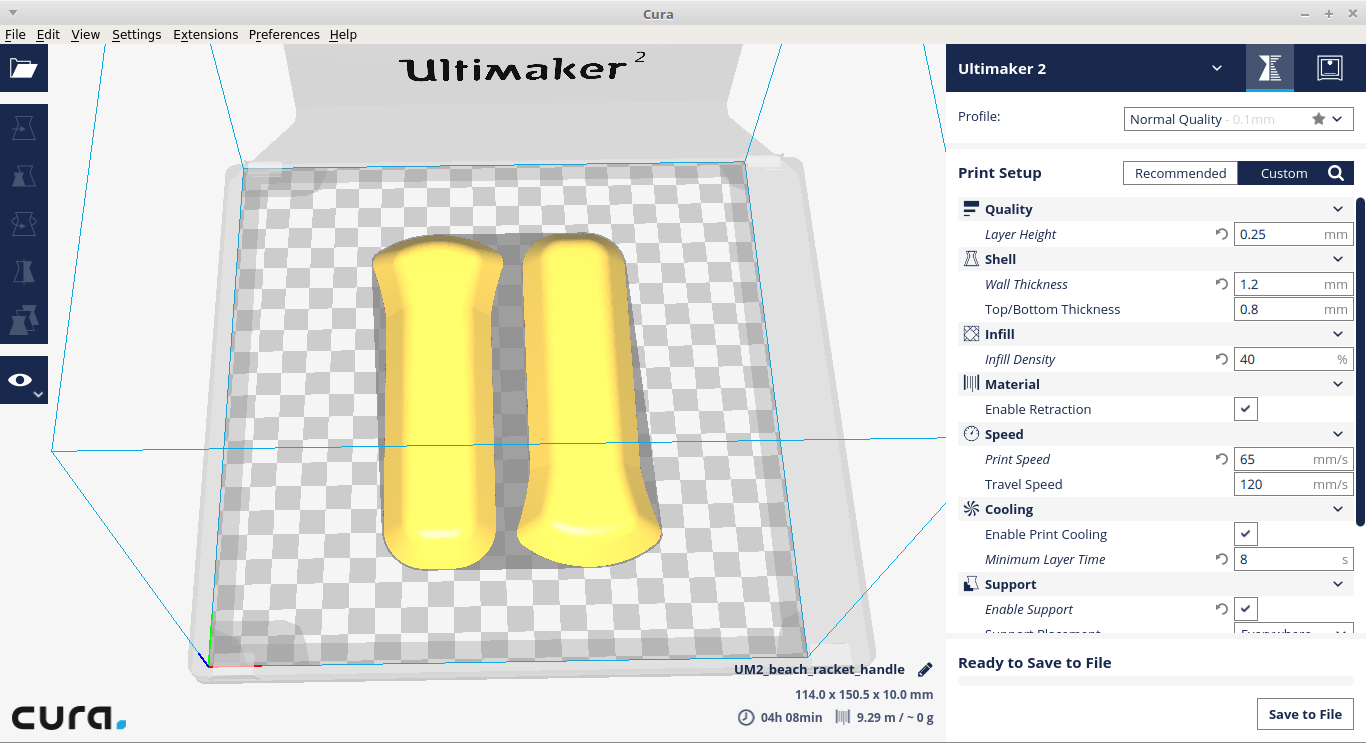Click the Wall Thickness input field
The width and height of the screenshot is (1366, 743).
tap(1293, 284)
